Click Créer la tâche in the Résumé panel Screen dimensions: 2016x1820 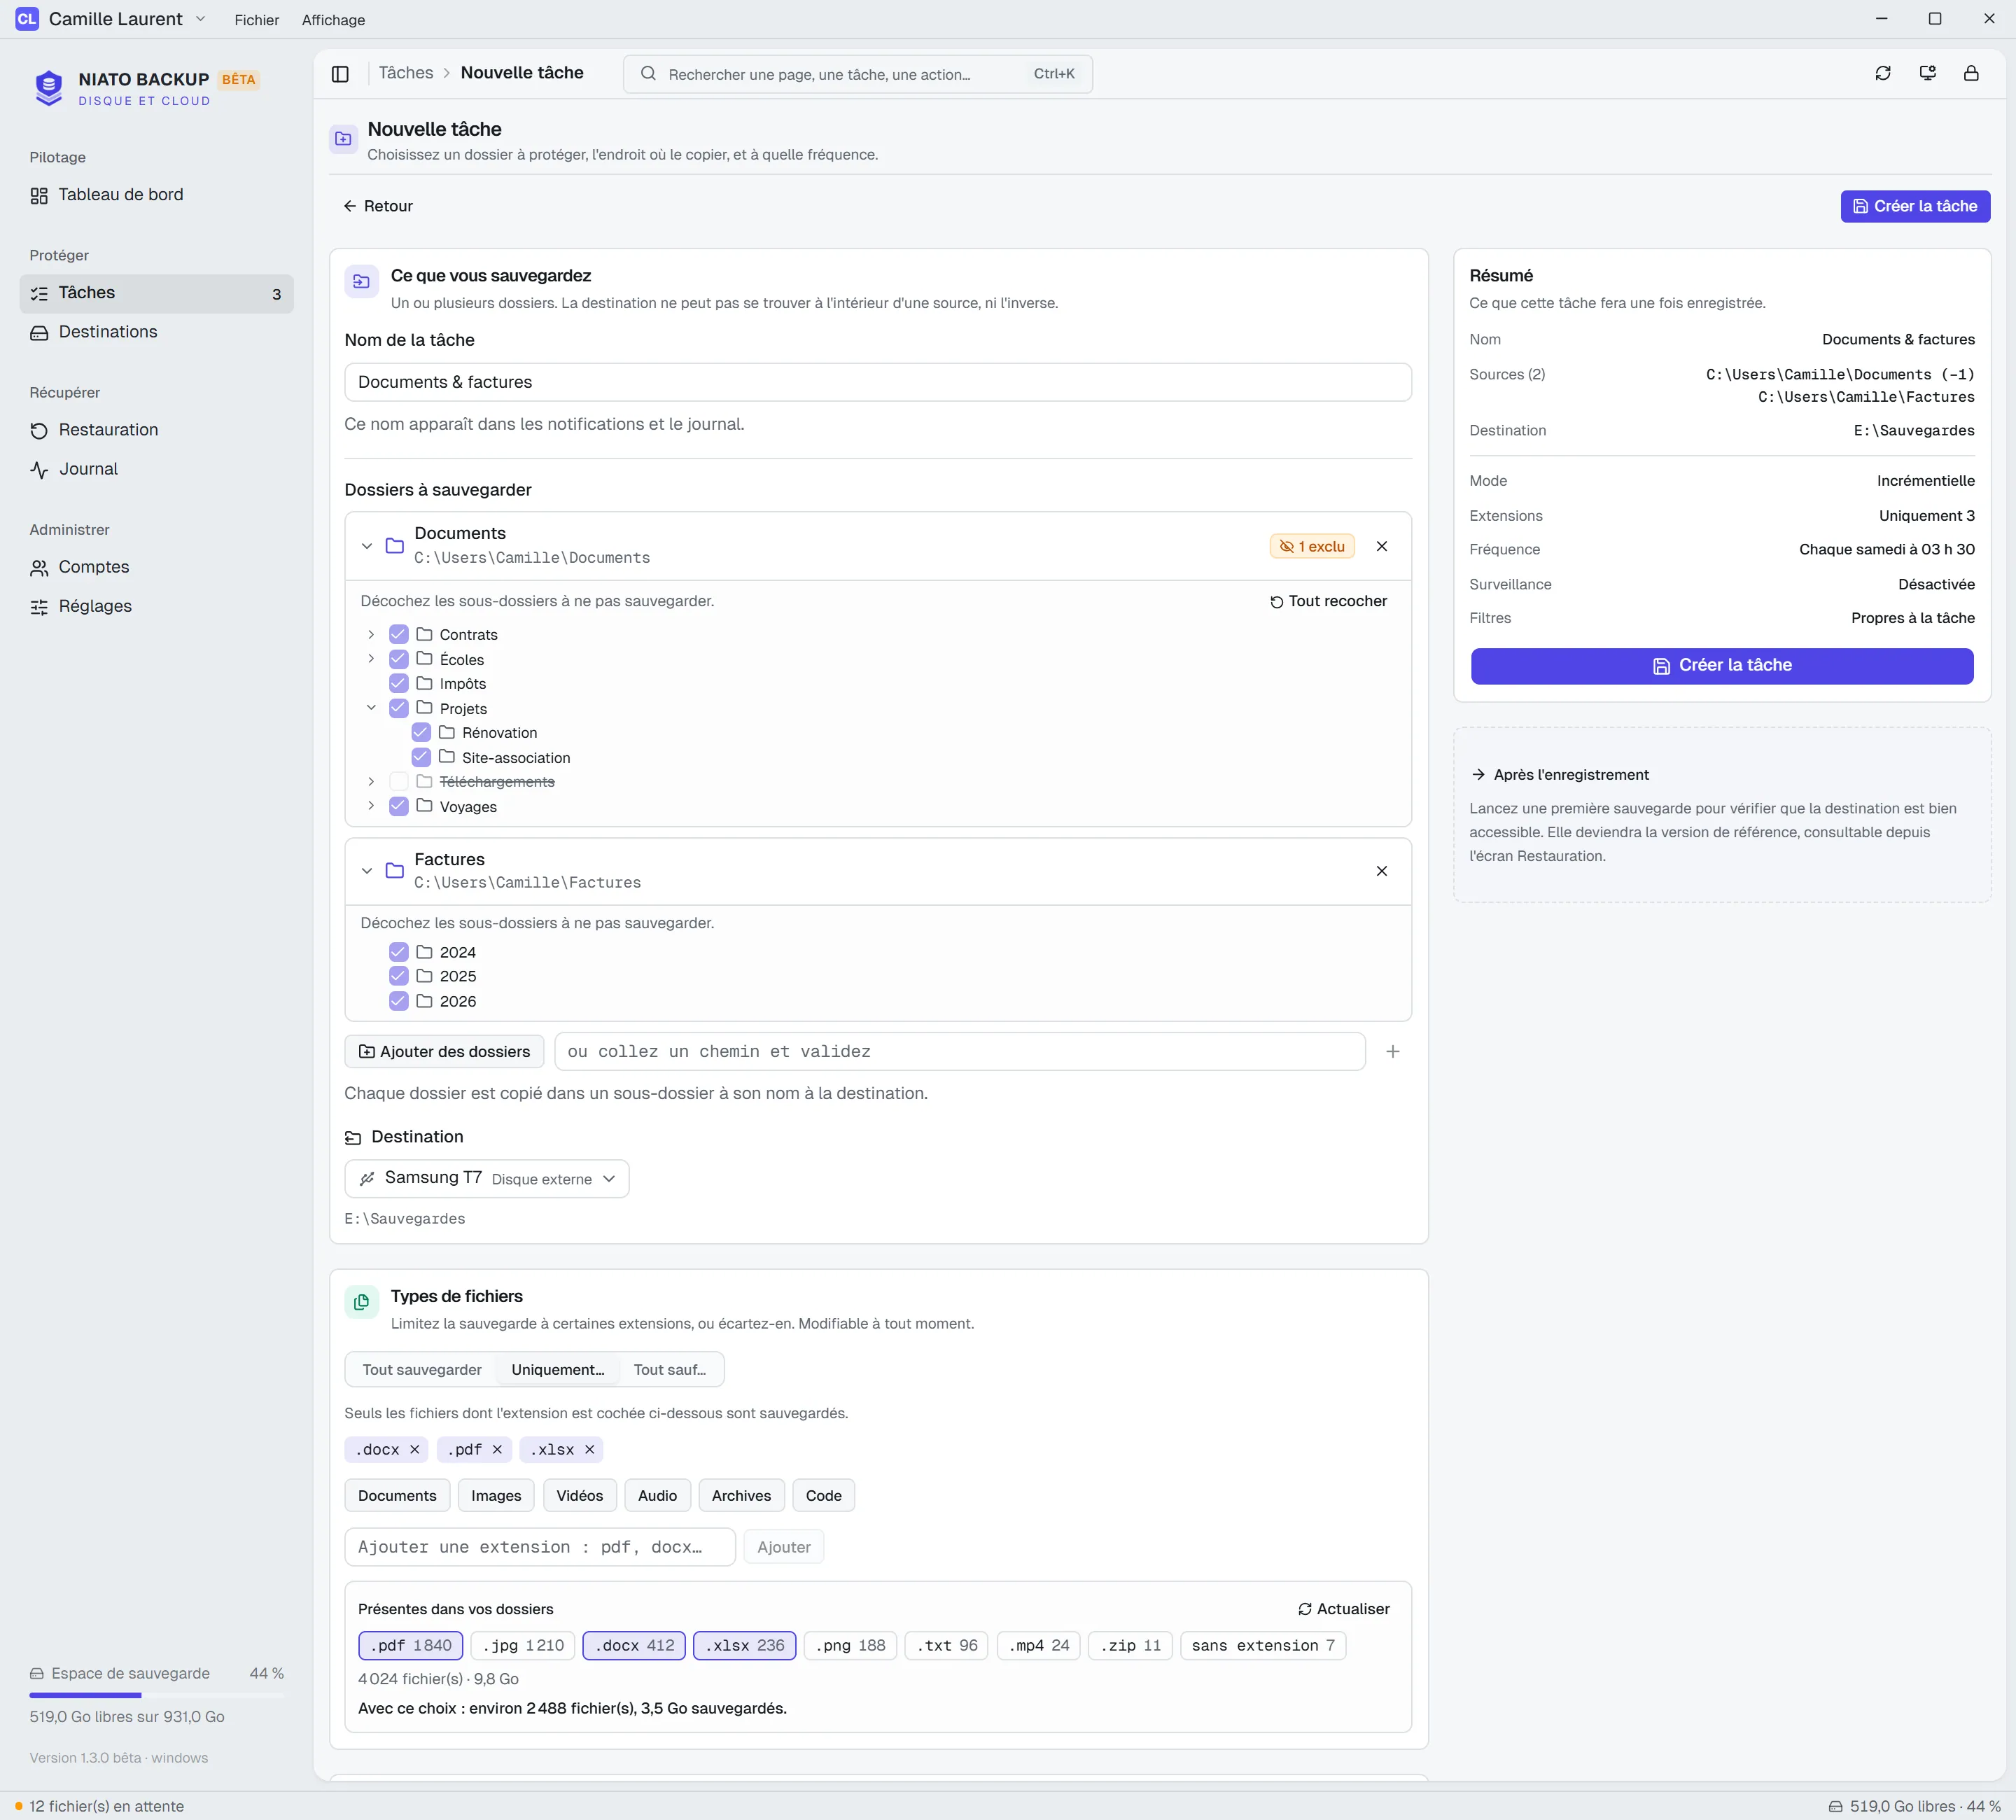[1721, 666]
